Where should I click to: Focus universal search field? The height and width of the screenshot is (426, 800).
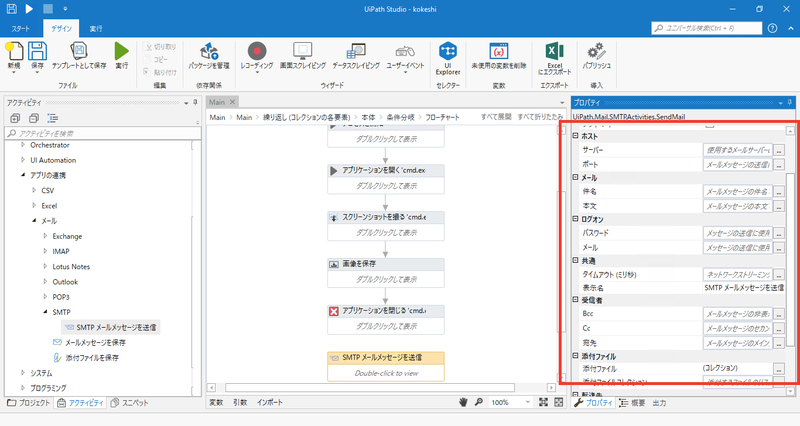[x=707, y=28]
